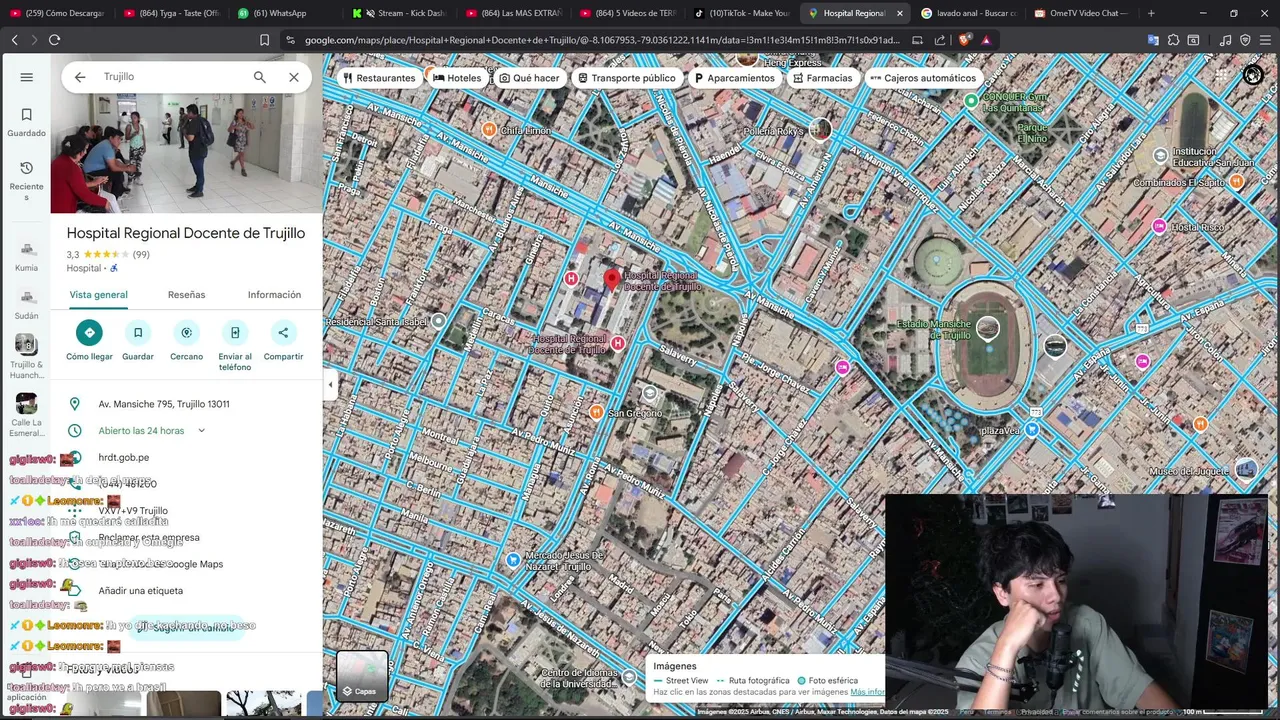Select the Qué hacer chip
1280x720 pixels.
coord(529,78)
